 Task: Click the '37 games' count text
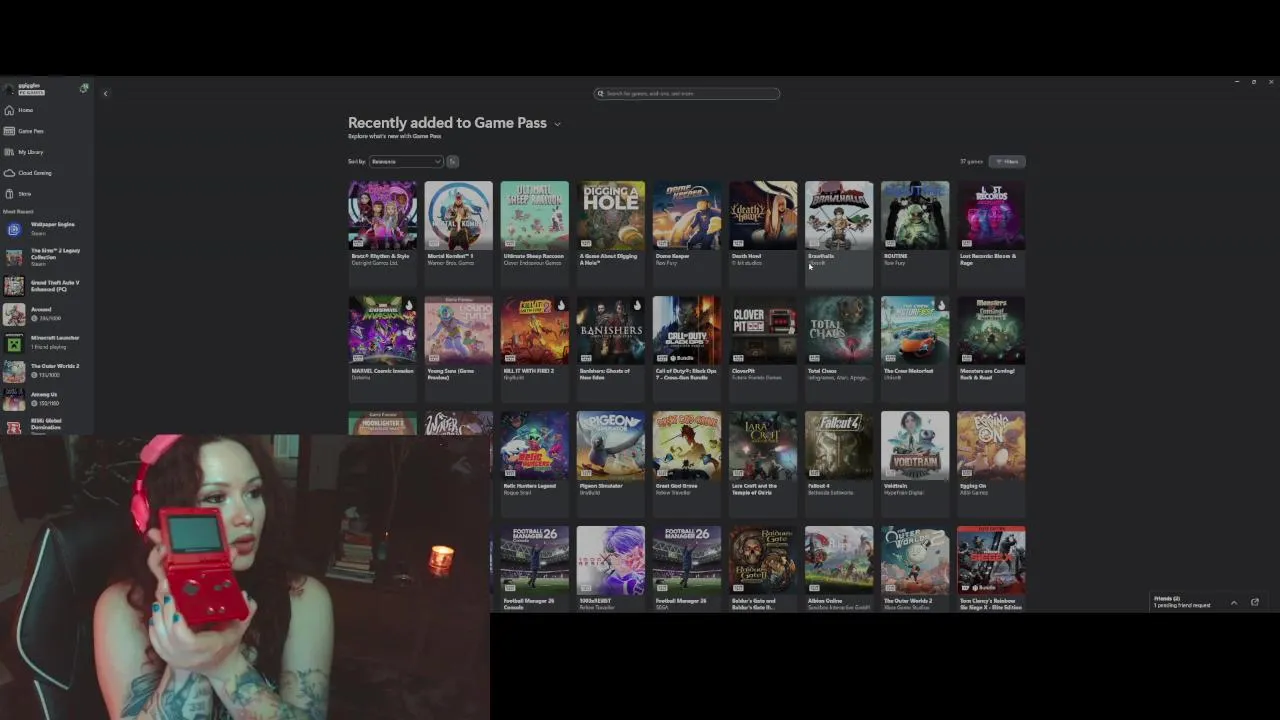[971, 161]
